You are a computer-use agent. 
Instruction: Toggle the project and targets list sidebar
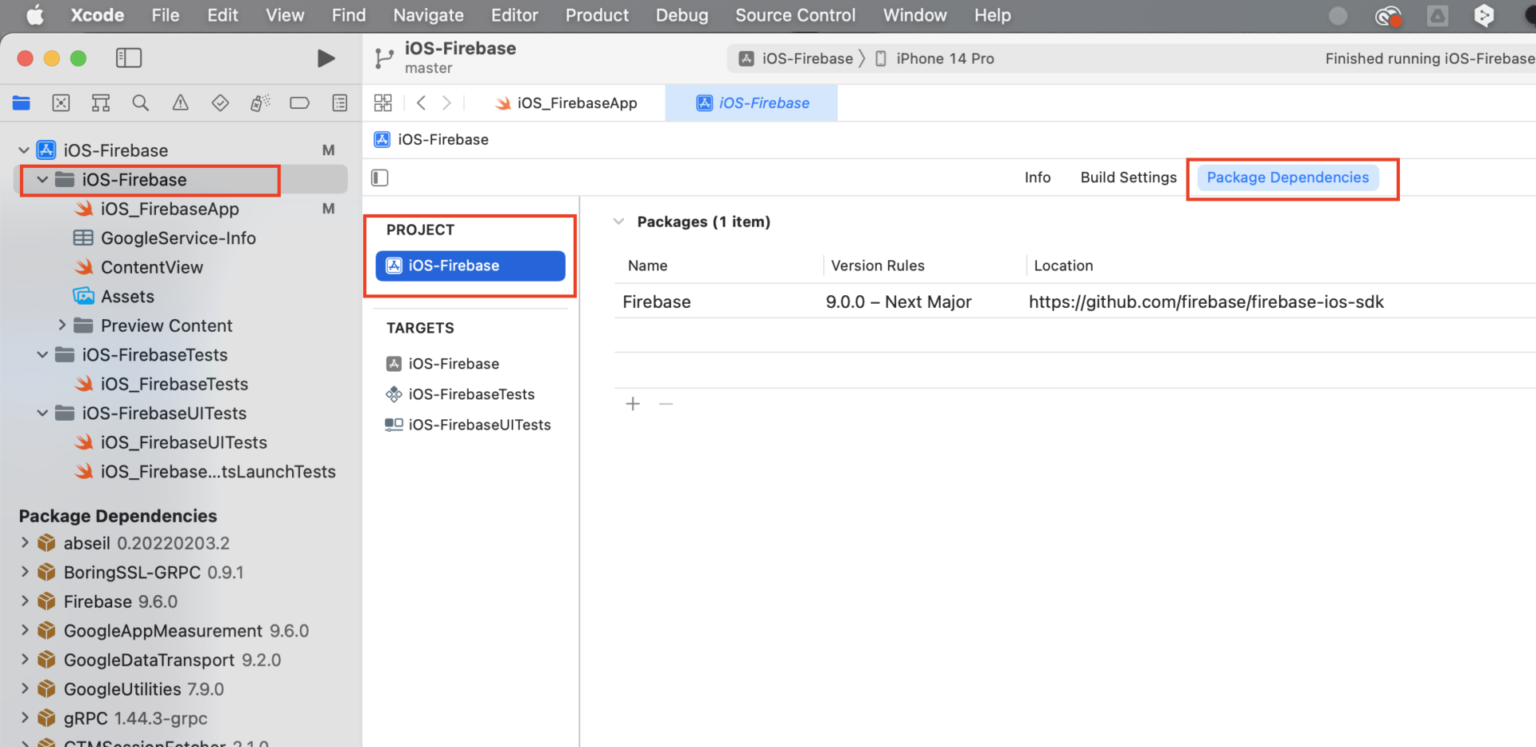[380, 178]
